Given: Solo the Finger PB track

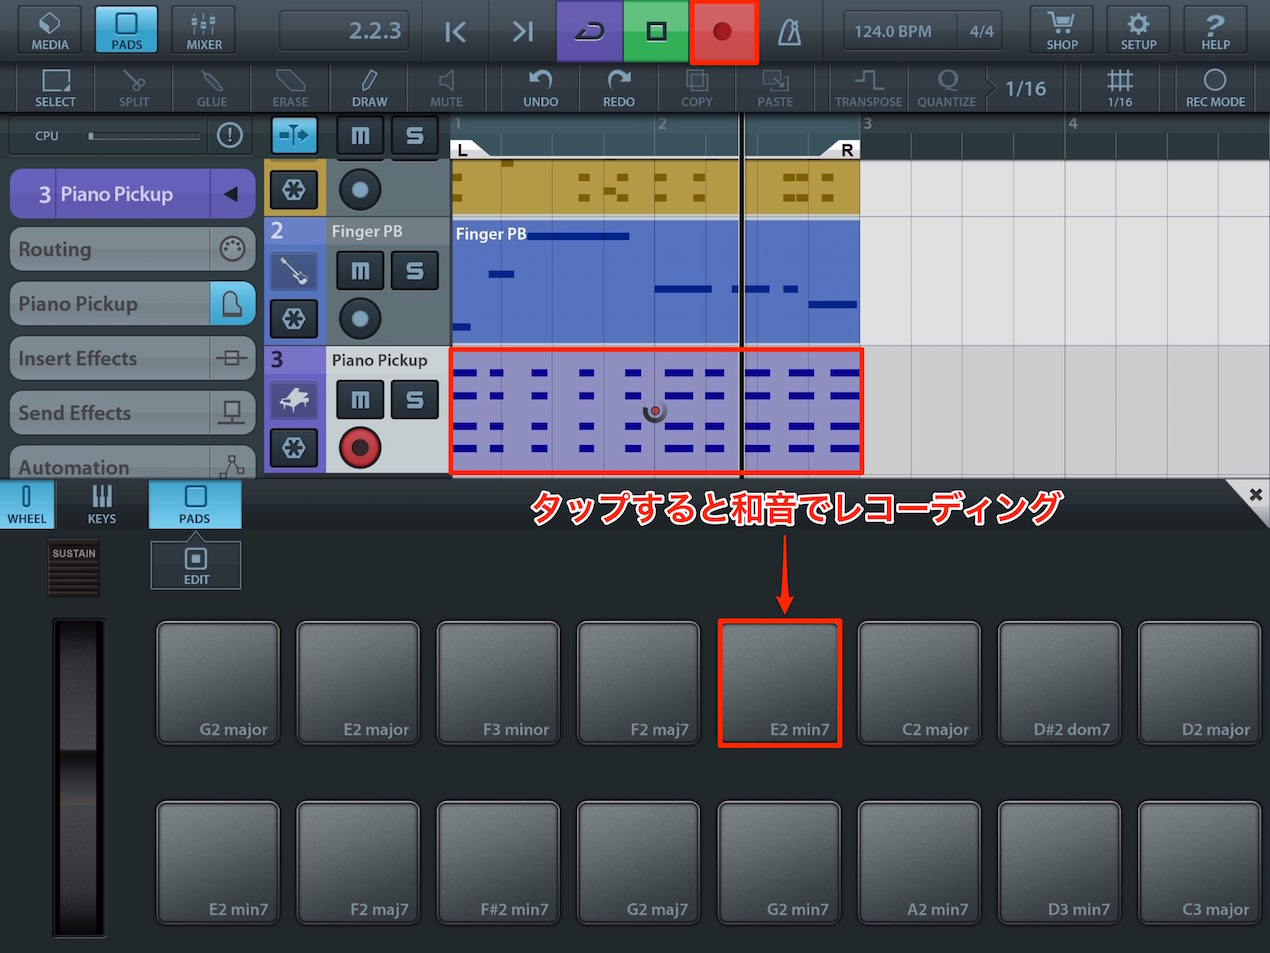Looking at the screenshot, I should 414,271.
